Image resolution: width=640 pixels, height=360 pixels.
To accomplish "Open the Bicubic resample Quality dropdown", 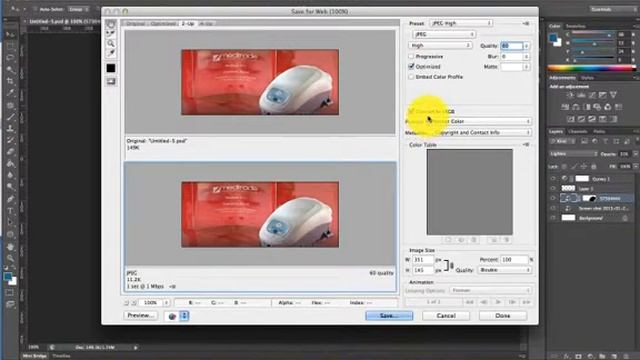I will coord(505,270).
